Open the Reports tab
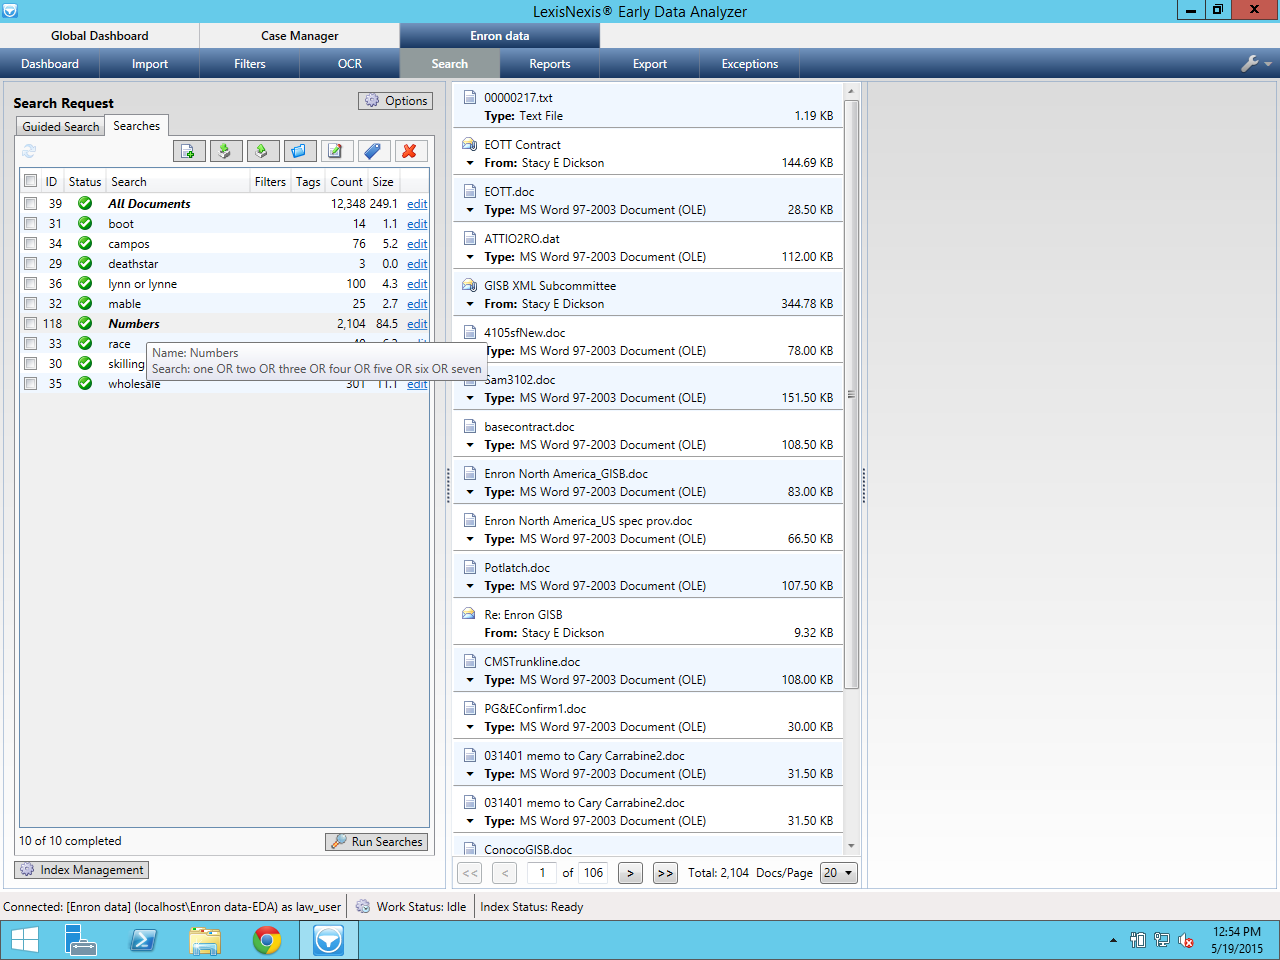 coord(550,64)
